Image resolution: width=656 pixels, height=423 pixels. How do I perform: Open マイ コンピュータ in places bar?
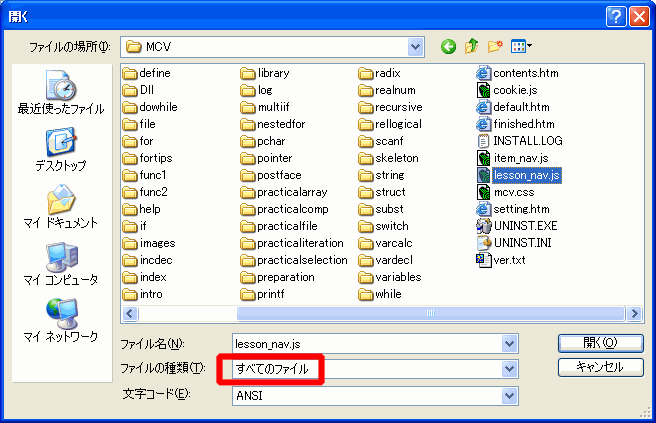[61, 264]
